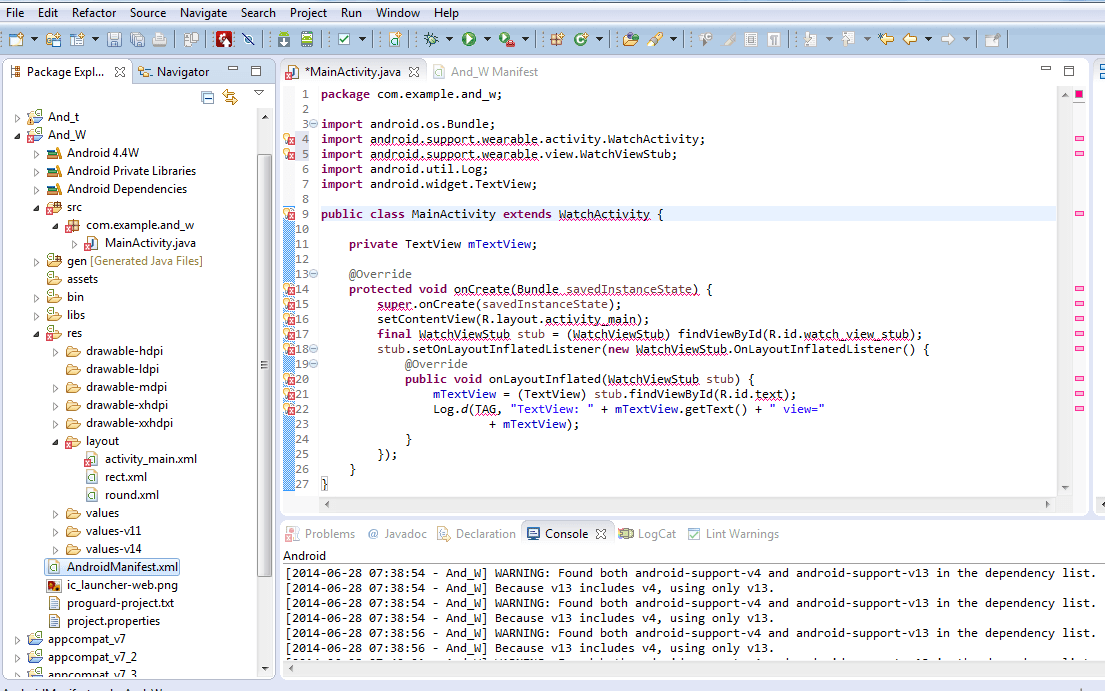1105x691 pixels.
Task: Click the green Run button icon
Action: tap(468, 39)
